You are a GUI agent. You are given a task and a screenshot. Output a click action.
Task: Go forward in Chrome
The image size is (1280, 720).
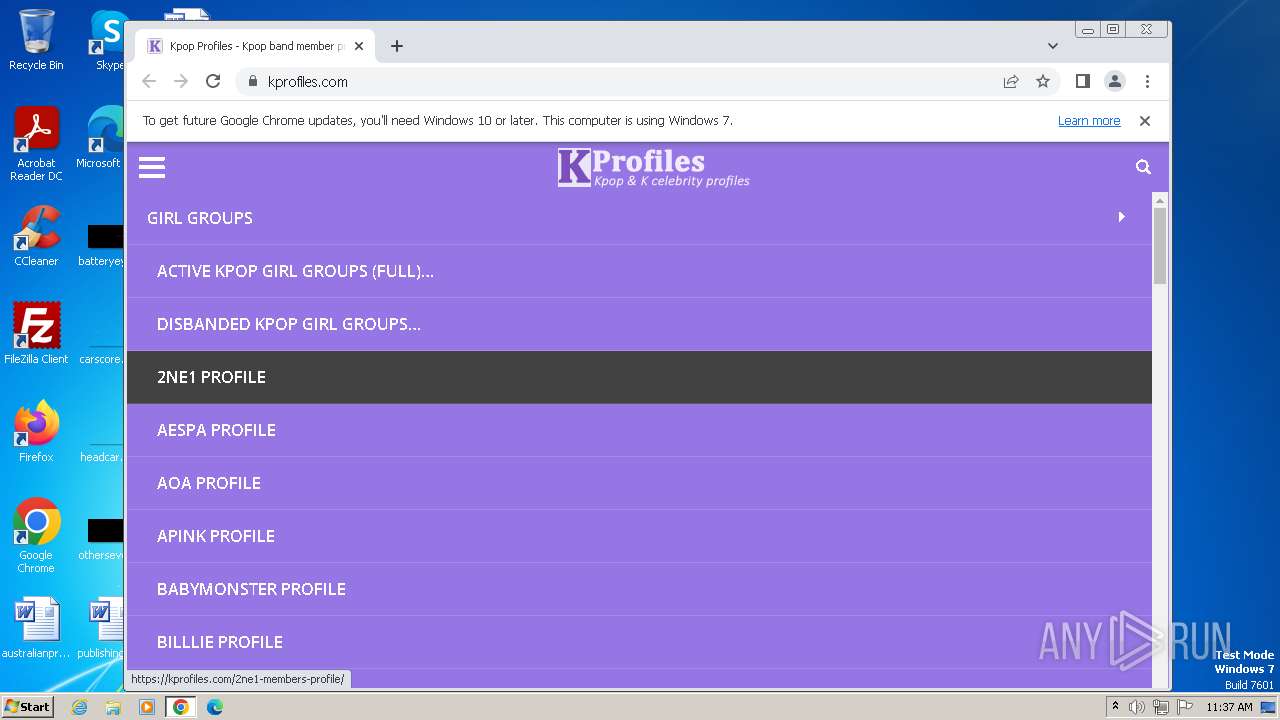181,82
